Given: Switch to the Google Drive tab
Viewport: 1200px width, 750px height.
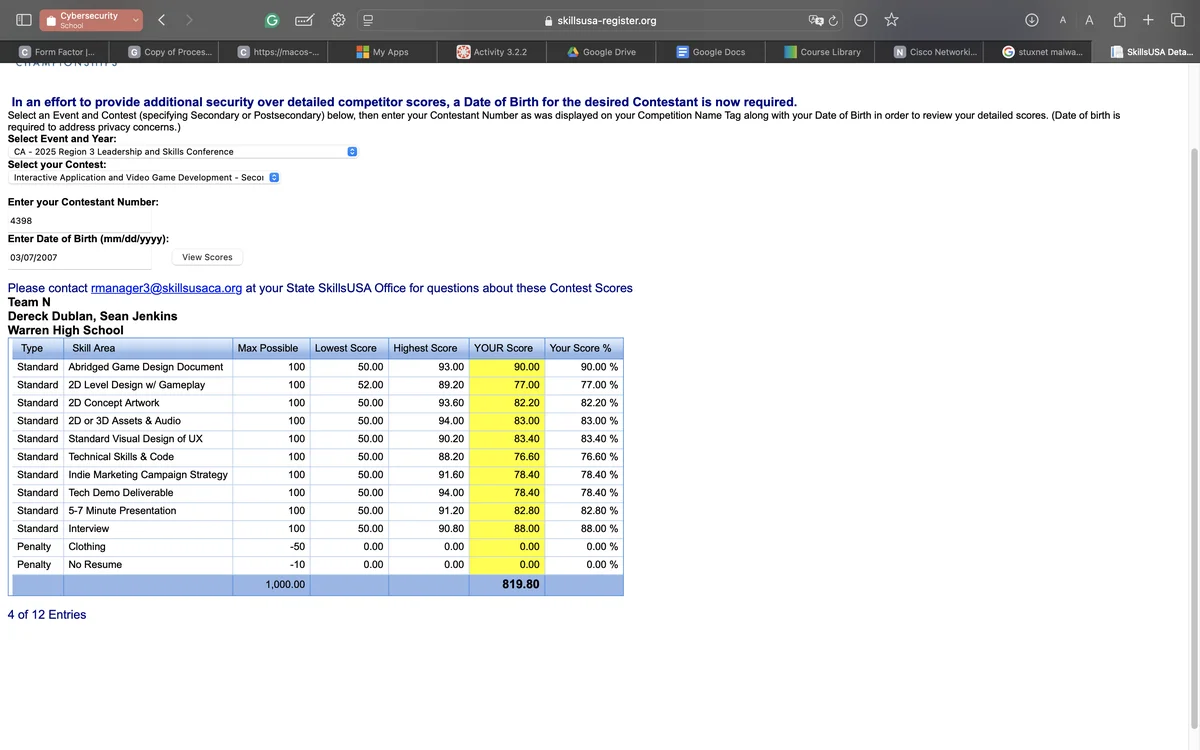Looking at the screenshot, I should pyautogui.click(x=601, y=52).
